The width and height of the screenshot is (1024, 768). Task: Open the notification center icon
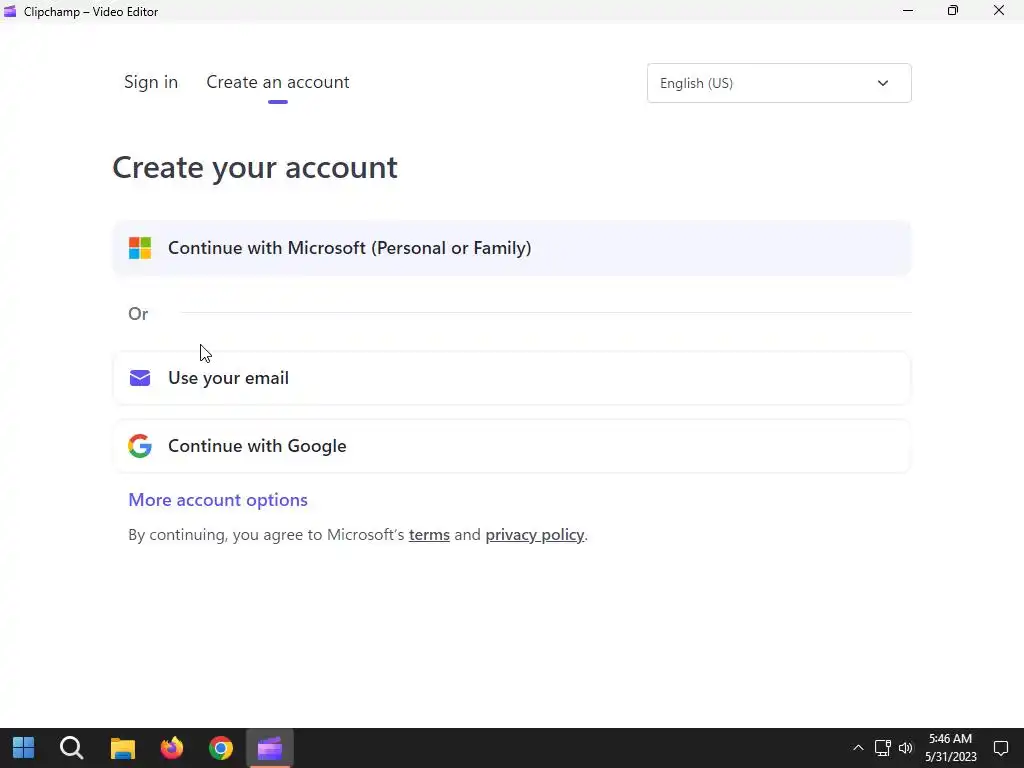point(1001,748)
